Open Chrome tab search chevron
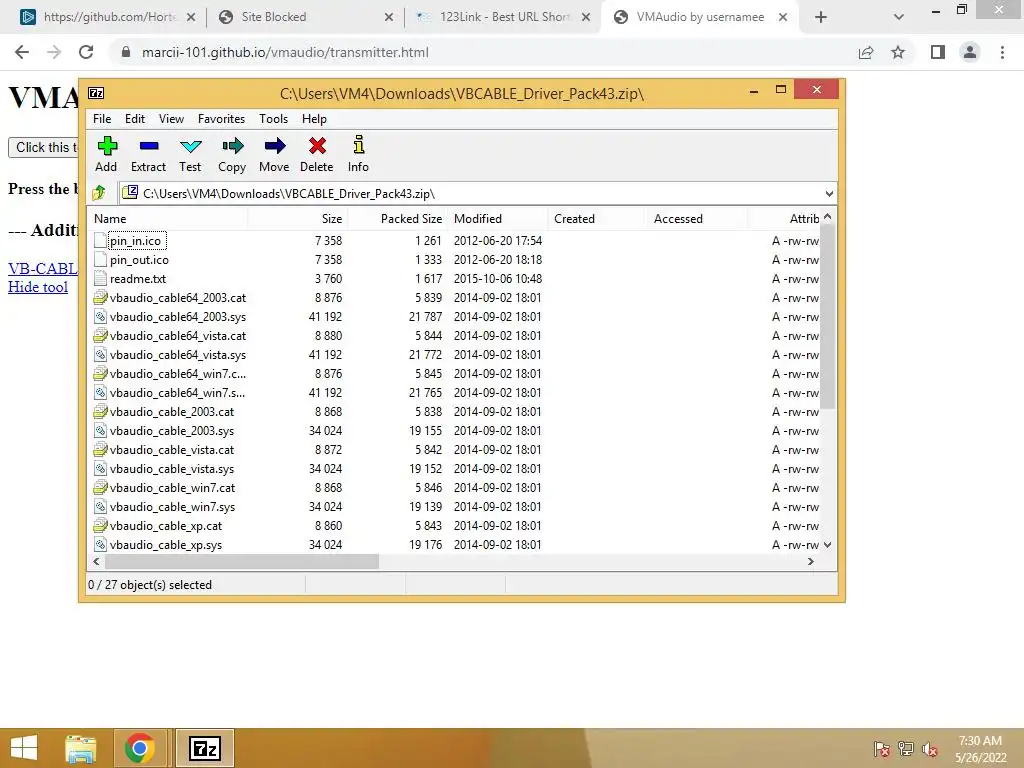The height and width of the screenshot is (768, 1024). coord(899,17)
